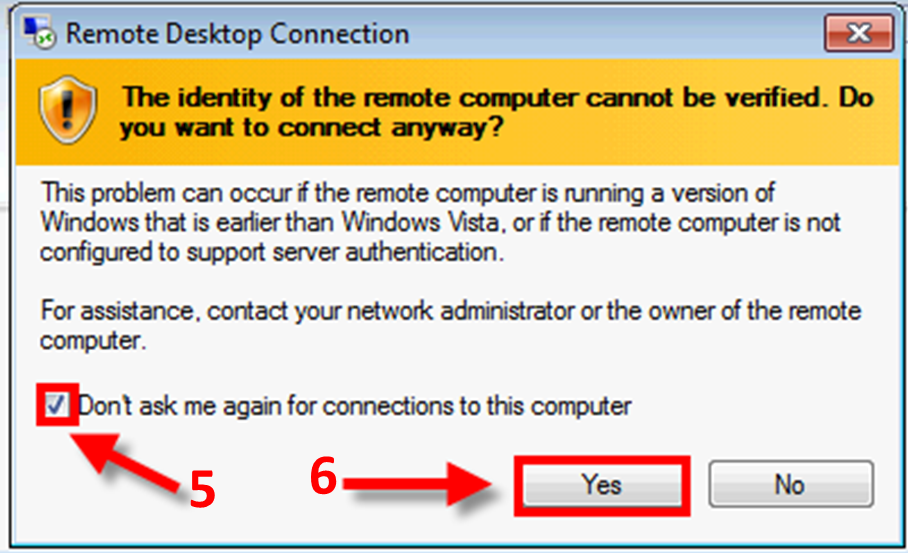The height and width of the screenshot is (558, 908).
Task: Click the 'Don't ask me again' label text
Action: [354, 406]
